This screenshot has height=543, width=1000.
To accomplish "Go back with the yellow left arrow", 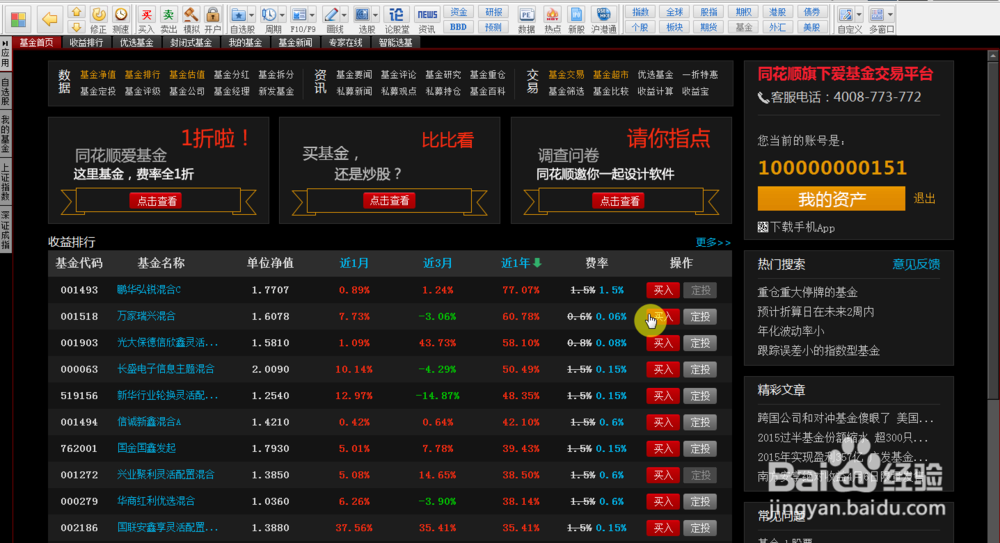I will 50,19.
